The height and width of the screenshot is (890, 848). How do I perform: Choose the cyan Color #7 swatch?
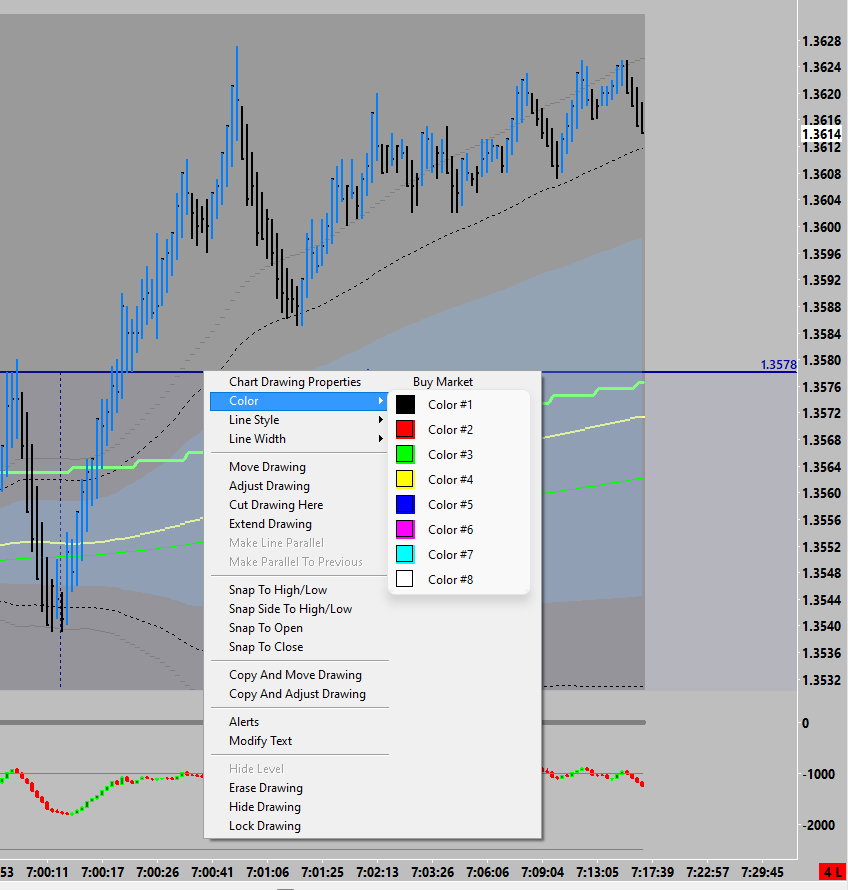[405, 555]
